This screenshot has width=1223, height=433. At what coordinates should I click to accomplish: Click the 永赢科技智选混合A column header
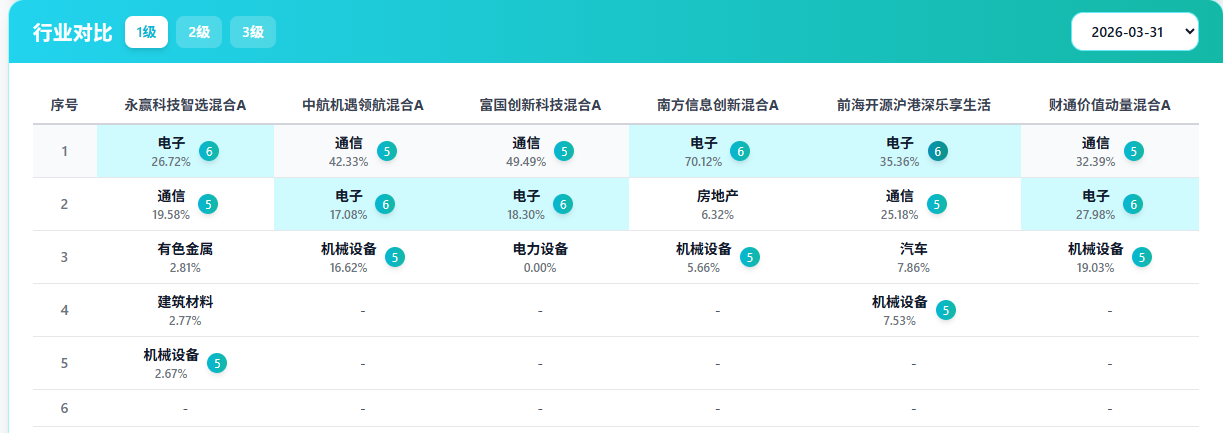tap(185, 104)
